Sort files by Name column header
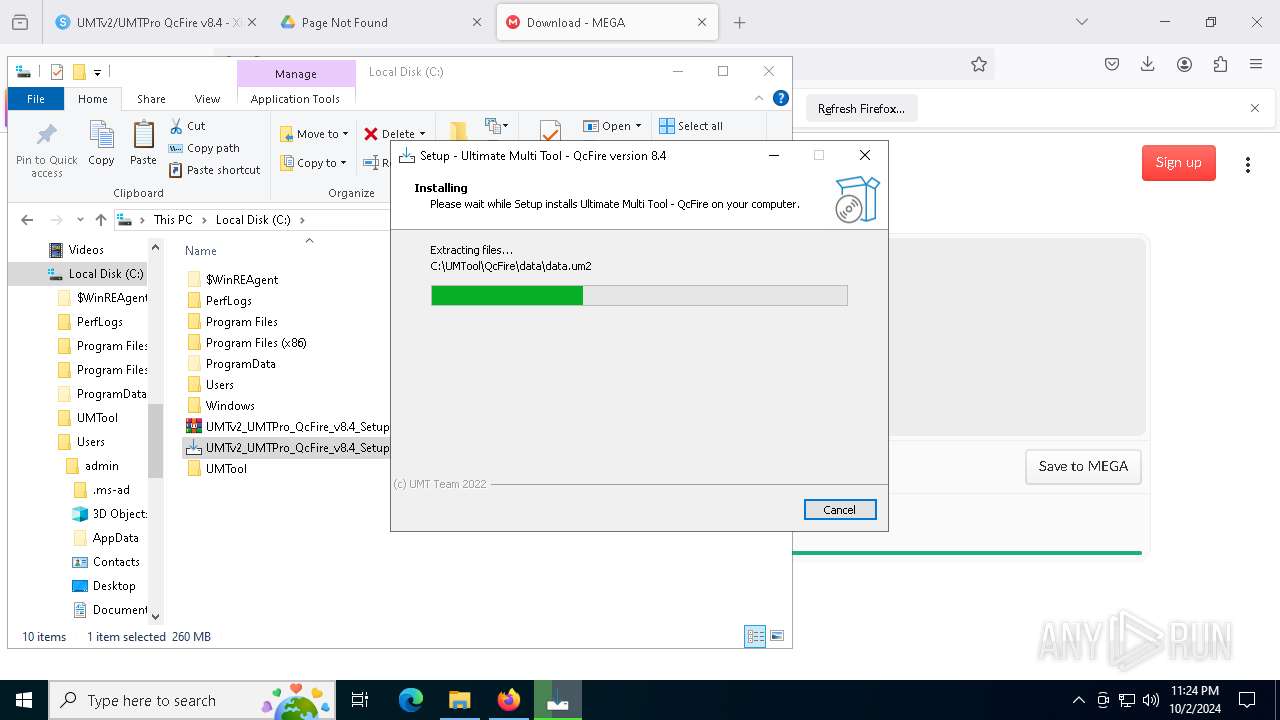The height and width of the screenshot is (720, 1280). coord(201,251)
